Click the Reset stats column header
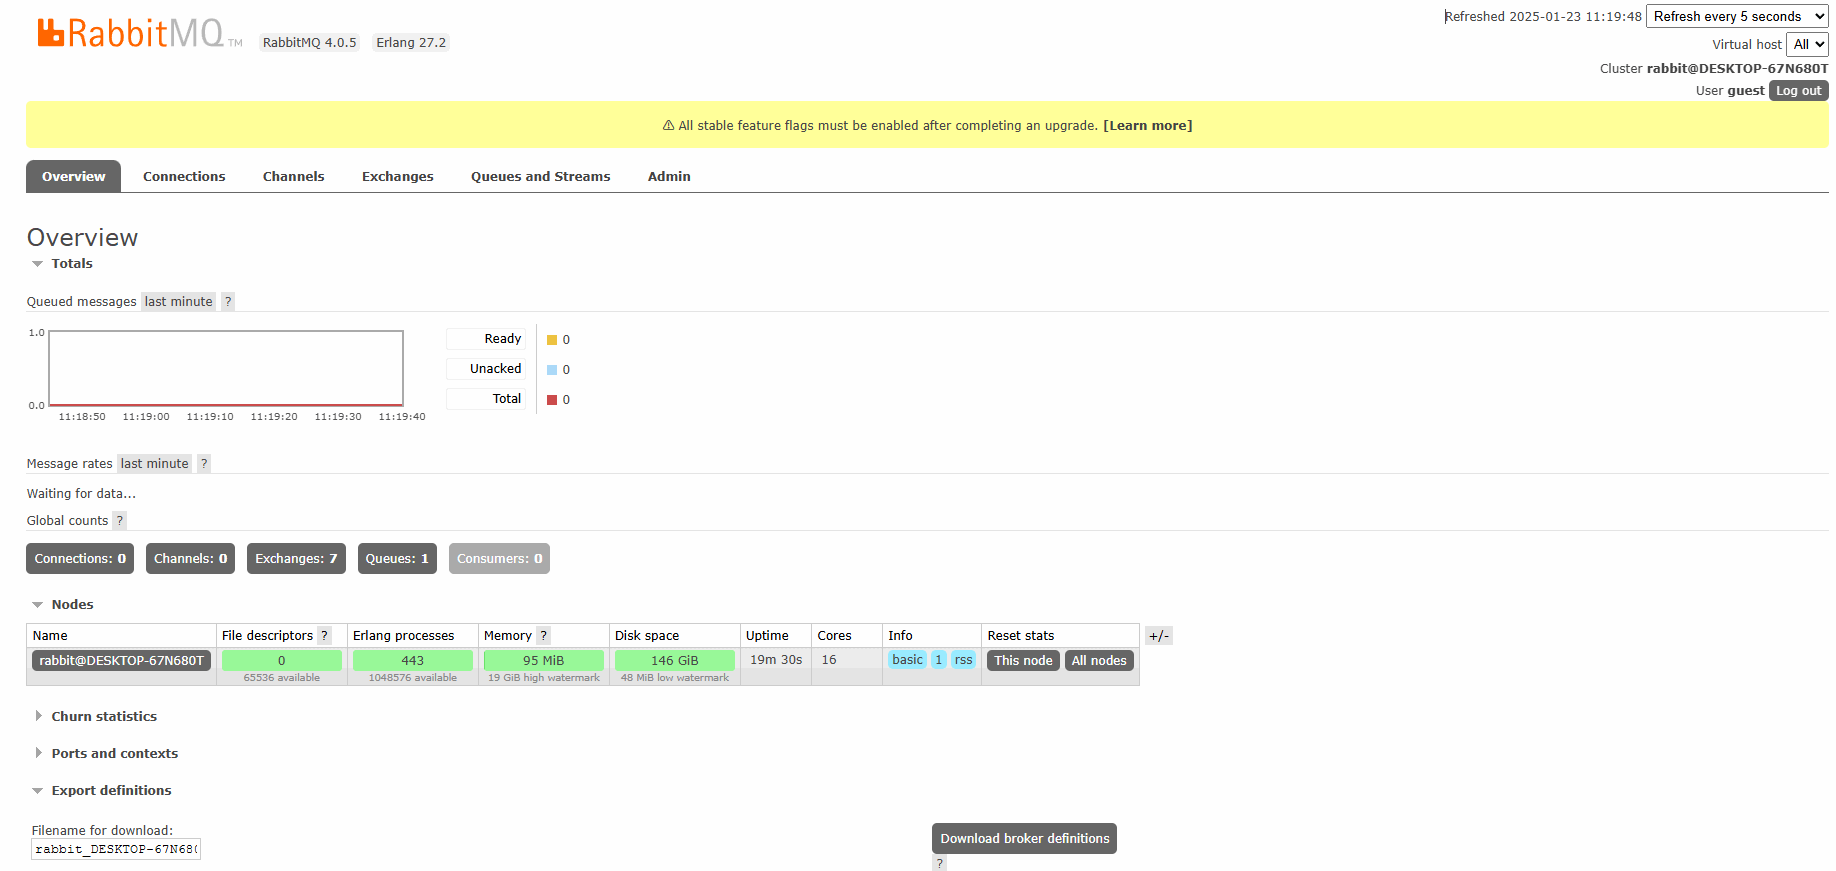This screenshot has width=1836, height=871. pyautogui.click(x=1020, y=635)
